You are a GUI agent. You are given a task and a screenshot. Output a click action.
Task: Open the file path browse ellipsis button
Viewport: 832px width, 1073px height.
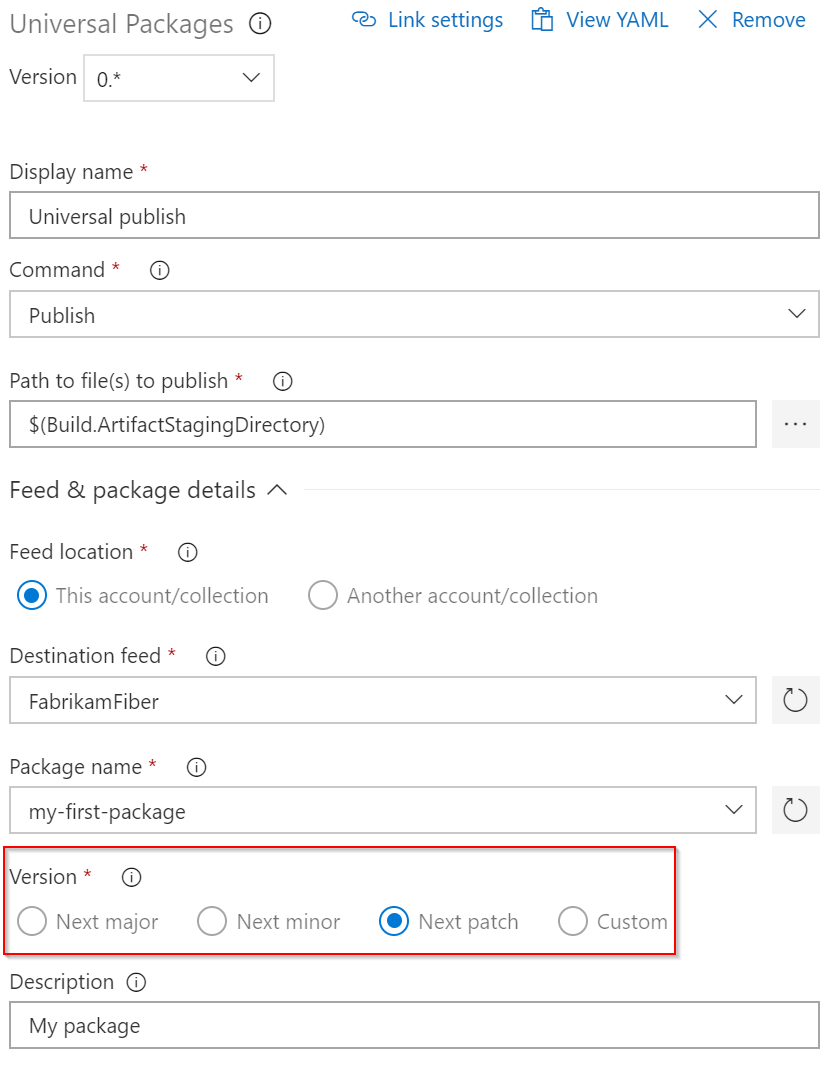(x=795, y=424)
